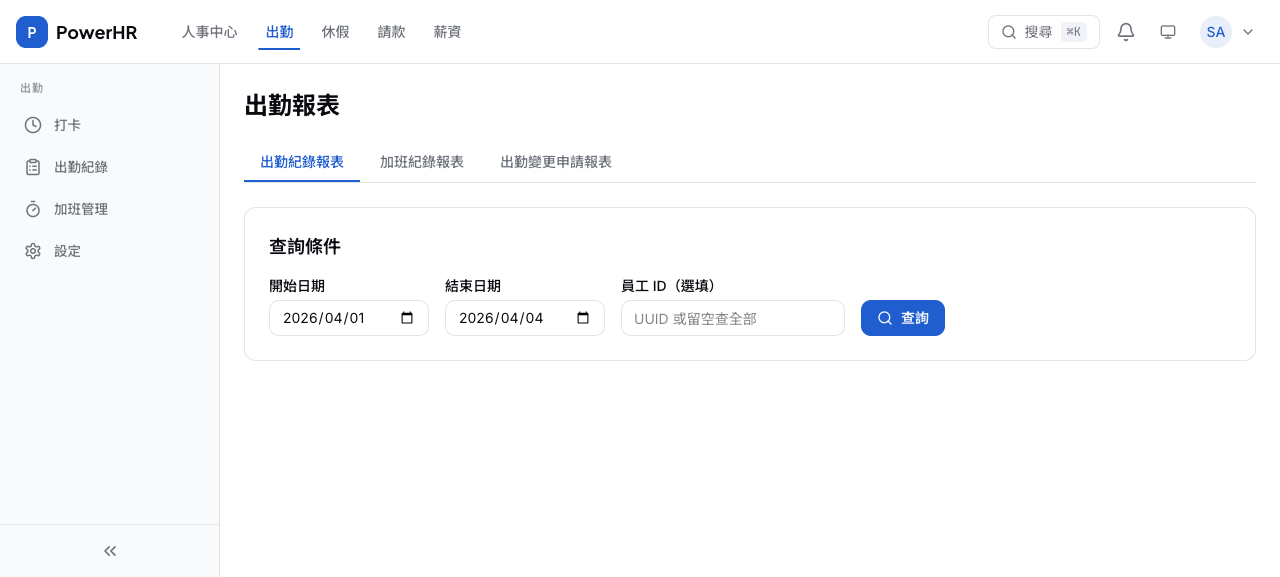
Task: Click the 員工 ID input field
Action: point(732,317)
